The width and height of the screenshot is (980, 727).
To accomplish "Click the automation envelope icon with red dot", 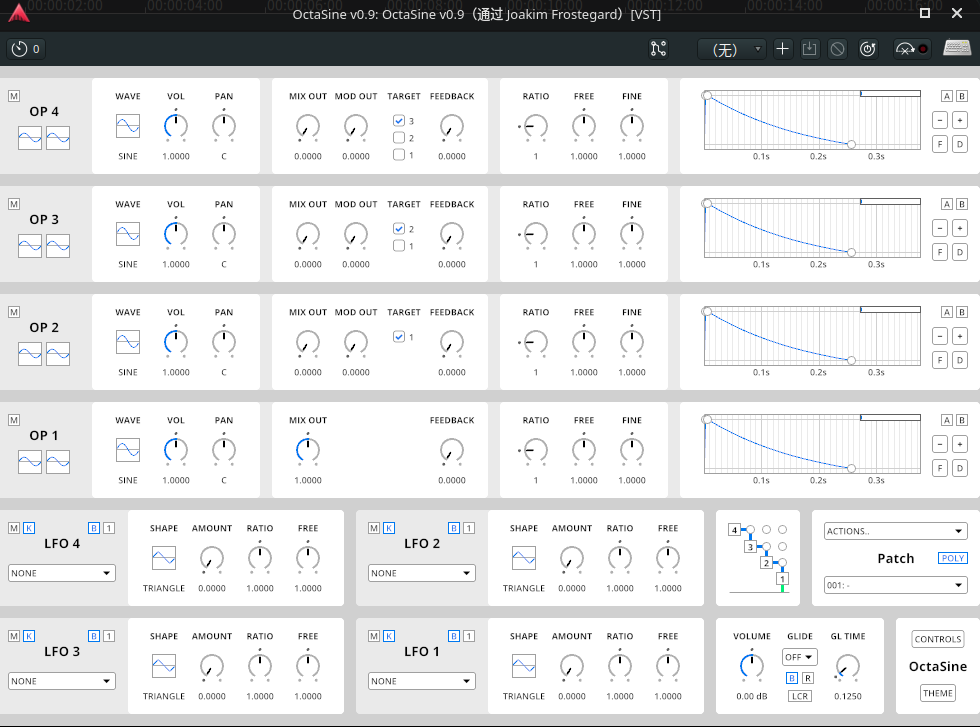I will tap(911, 49).
